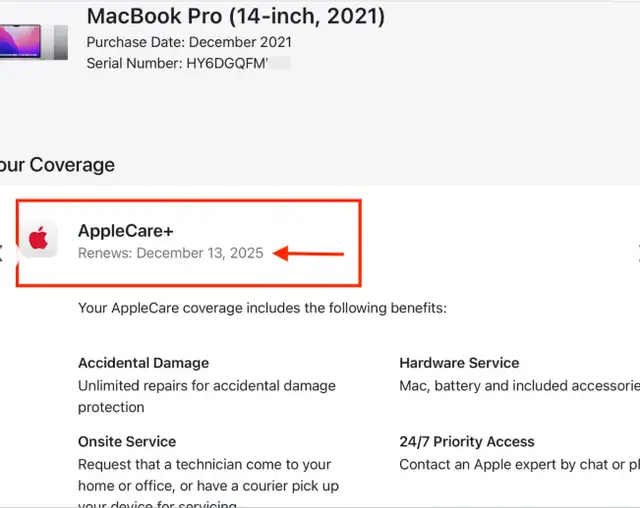Click the request a technician description text

tap(209, 482)
